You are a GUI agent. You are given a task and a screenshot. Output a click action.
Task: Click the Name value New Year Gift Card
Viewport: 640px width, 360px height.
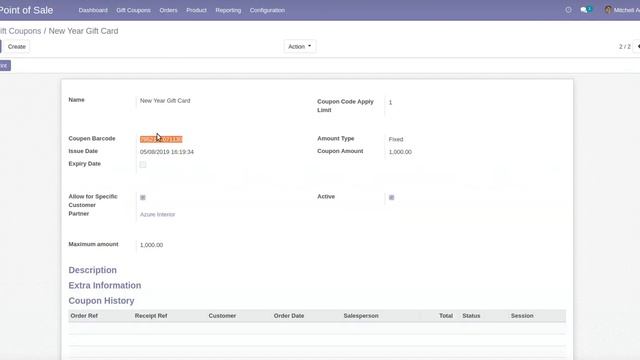[x=165, y=100]
